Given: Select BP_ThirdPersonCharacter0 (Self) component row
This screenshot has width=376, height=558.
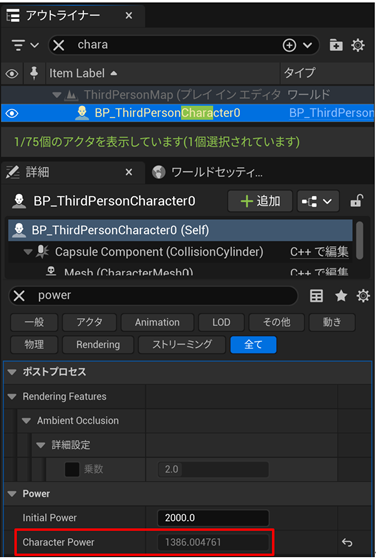Looking at the screenshot, I should pos(180,230).
